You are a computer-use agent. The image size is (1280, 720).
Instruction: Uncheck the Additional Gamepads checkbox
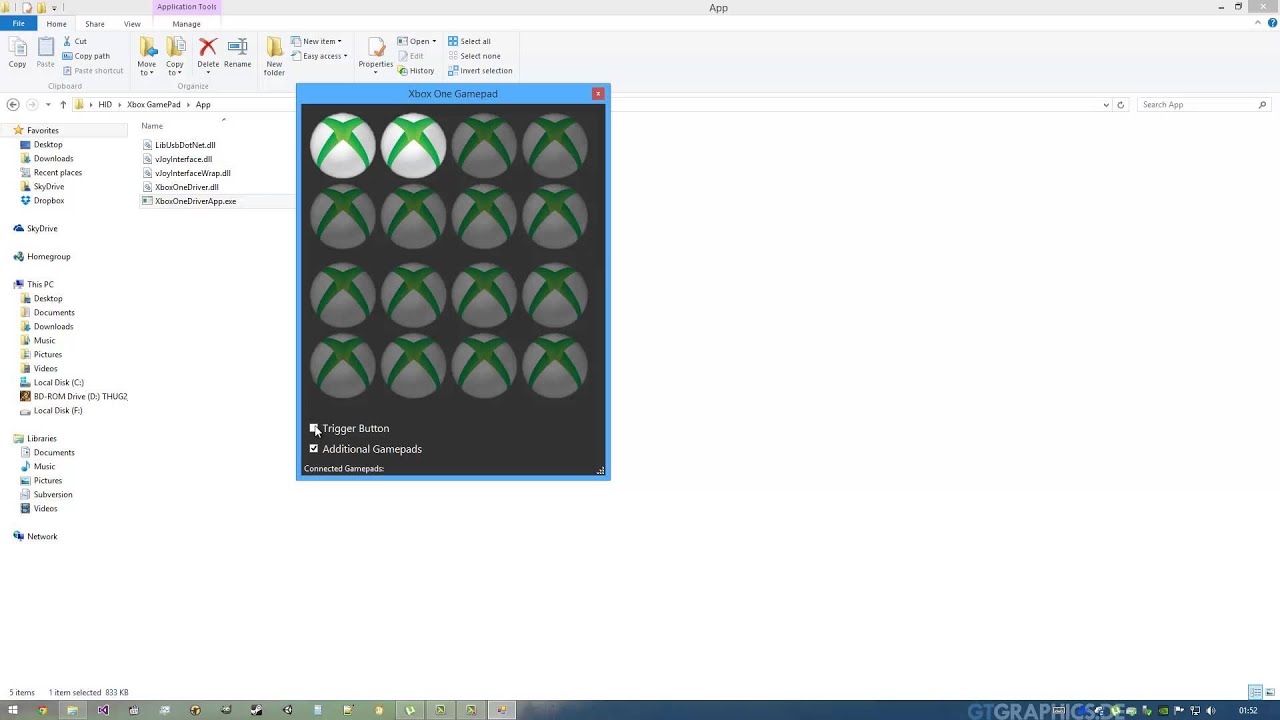pyautogui.click(x=314, y=449)
